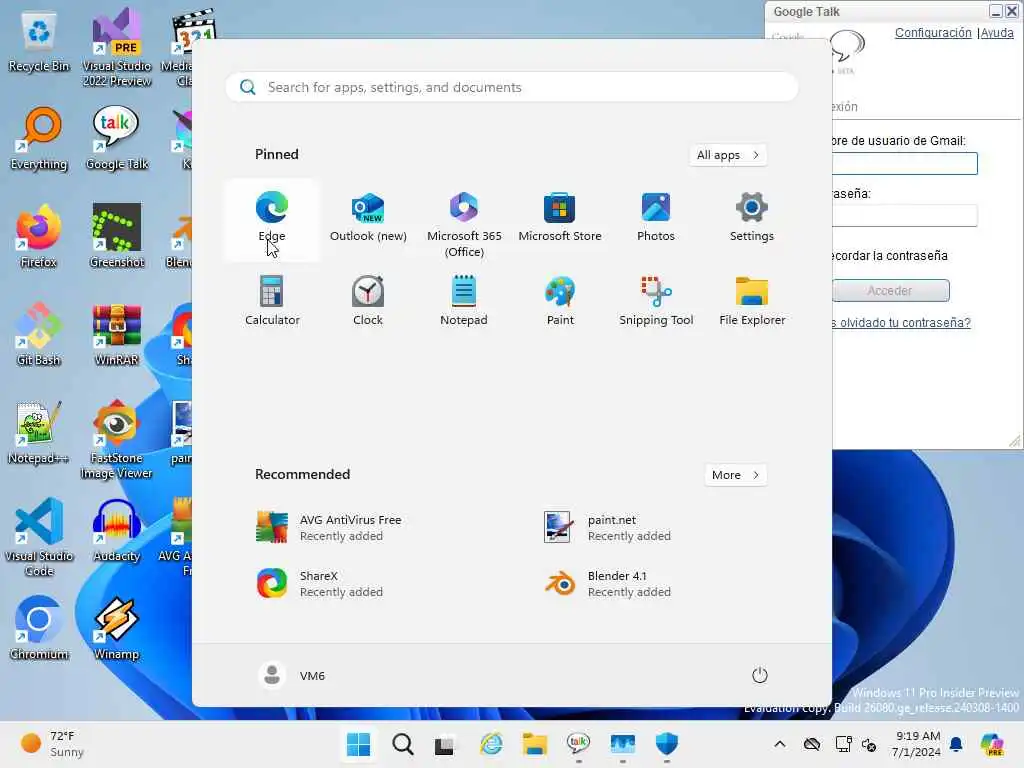The width and height of the screenshot is (1024, 768).
Task: Open File Explorer taskbar icon
Action: (534, 744)
